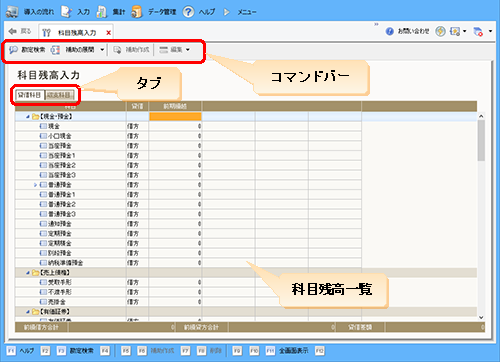Image resolution: width=500 pixels, height=362 pixels.
Task: Click the メニュー arrow item
Action: (x=227, y=12)
